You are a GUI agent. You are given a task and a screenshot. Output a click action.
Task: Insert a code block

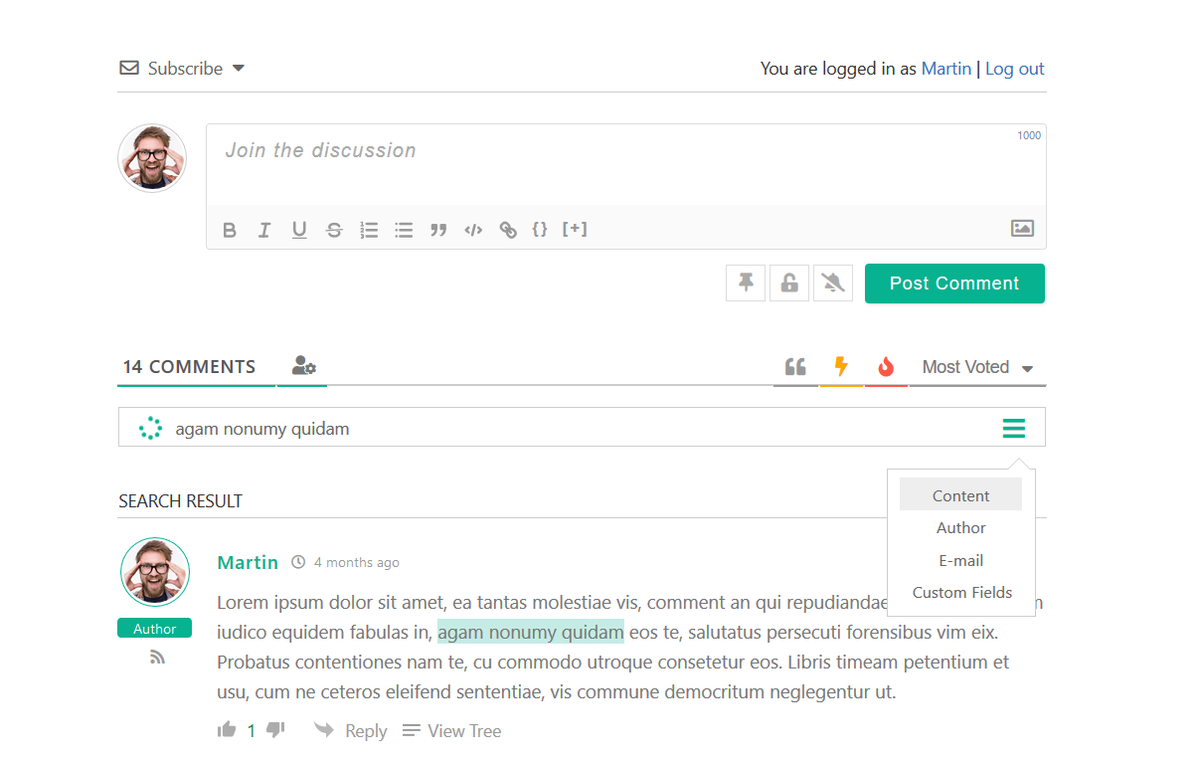(x=473, y=229)
